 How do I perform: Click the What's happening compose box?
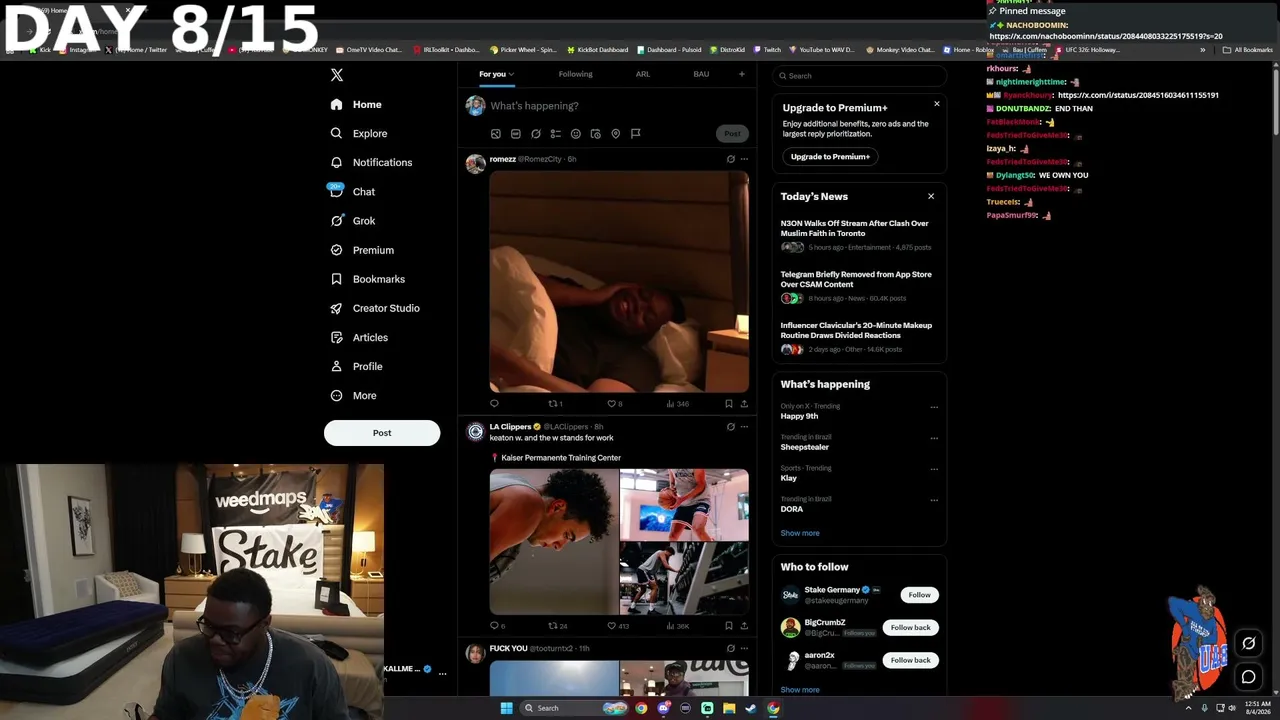click(x=617, y=106)
